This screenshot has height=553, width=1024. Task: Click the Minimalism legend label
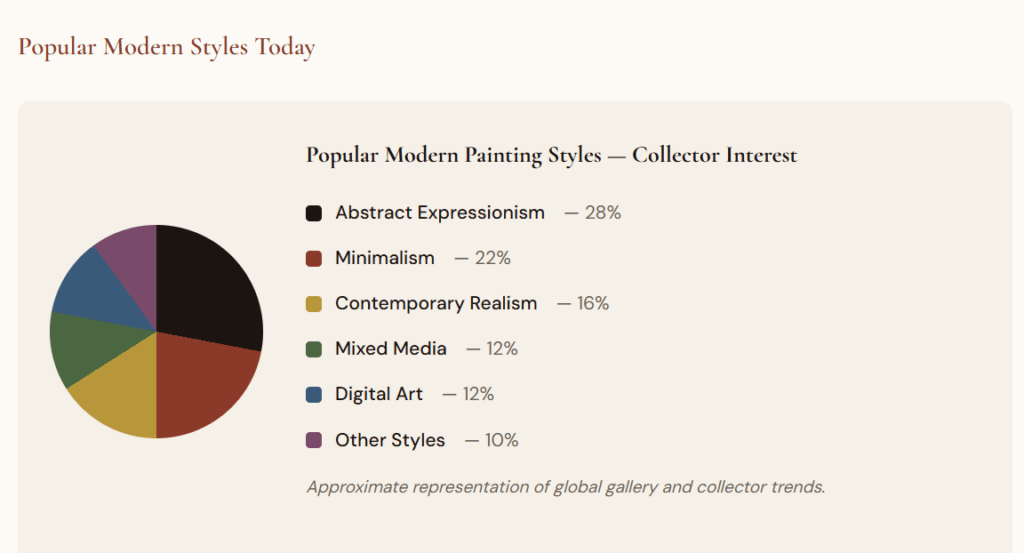[385, 258]
